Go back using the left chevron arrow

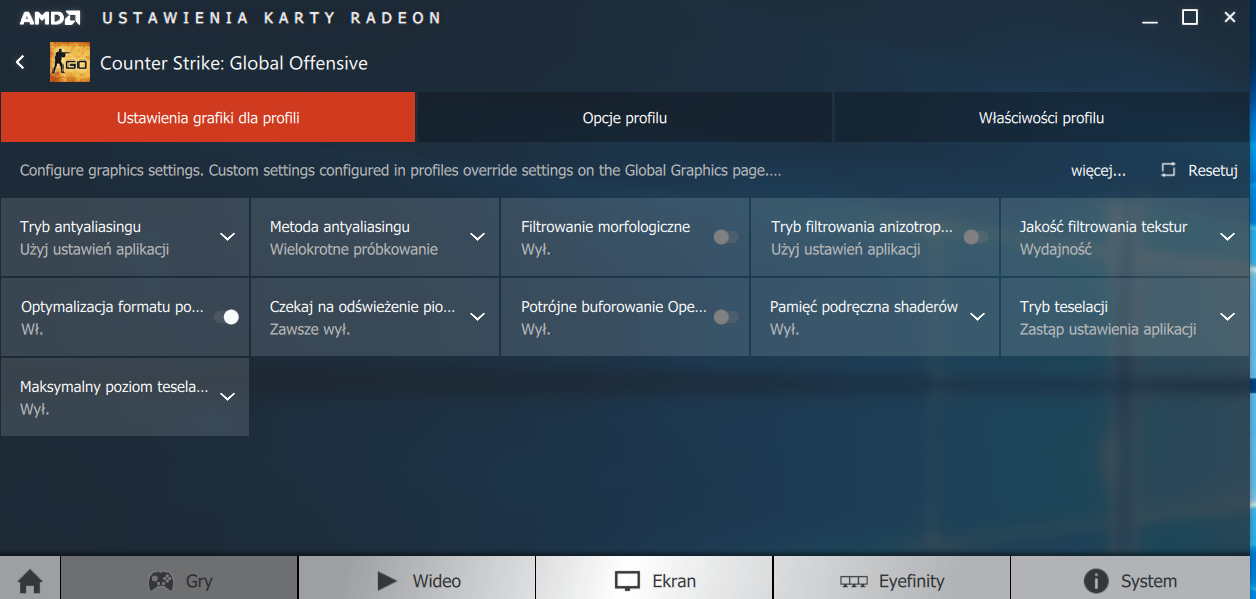[x=20, y=61]
